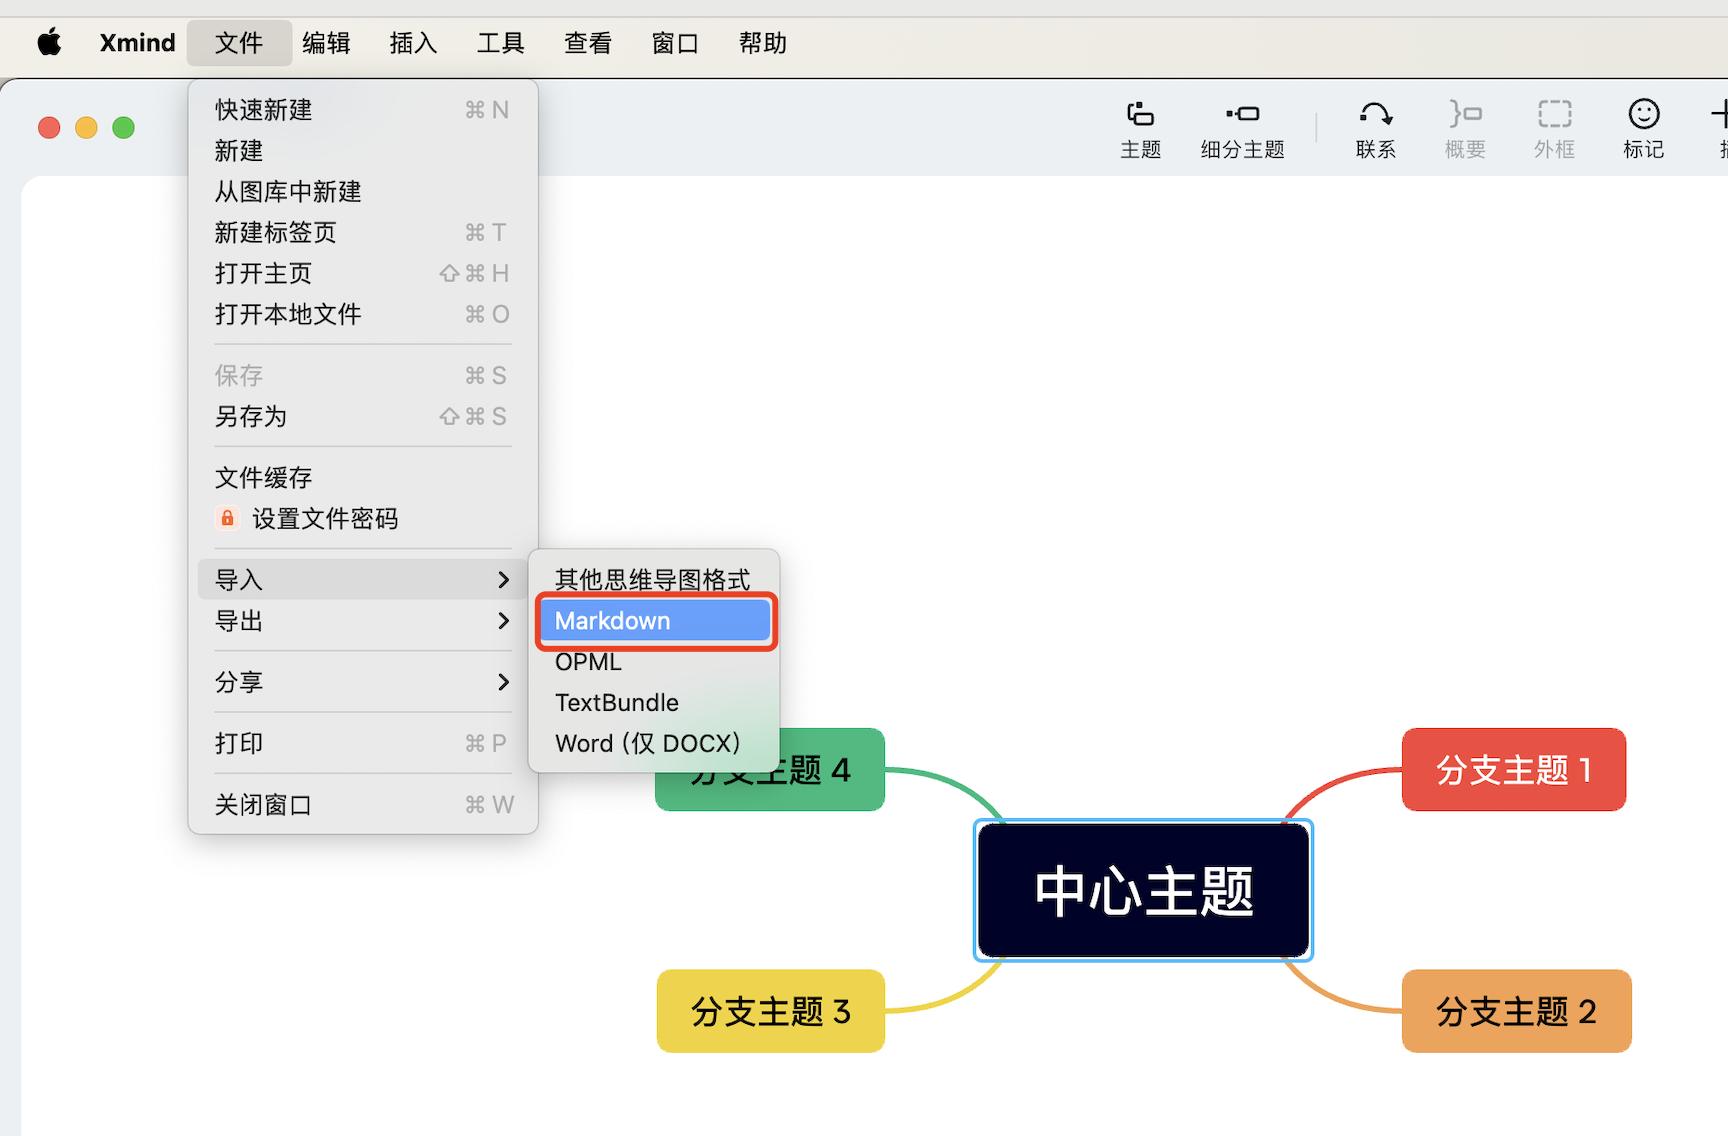This screenshot has width=1728, height=1136.
Task: Choose 快速新建 from the file menu
Action: tap(363, 110)
